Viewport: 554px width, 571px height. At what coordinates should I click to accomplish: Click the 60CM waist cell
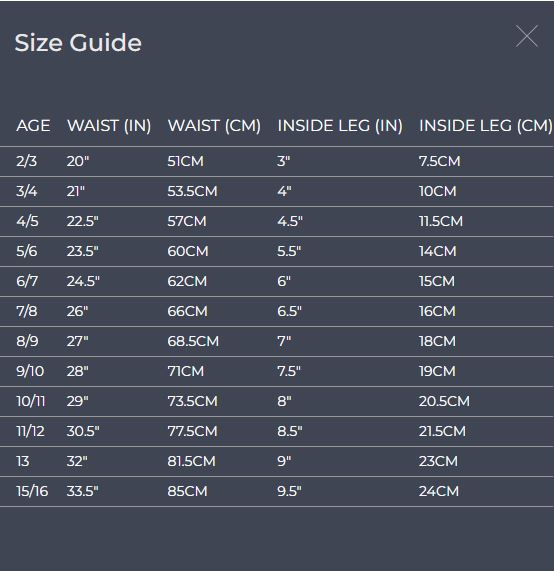tap(188, 251)
